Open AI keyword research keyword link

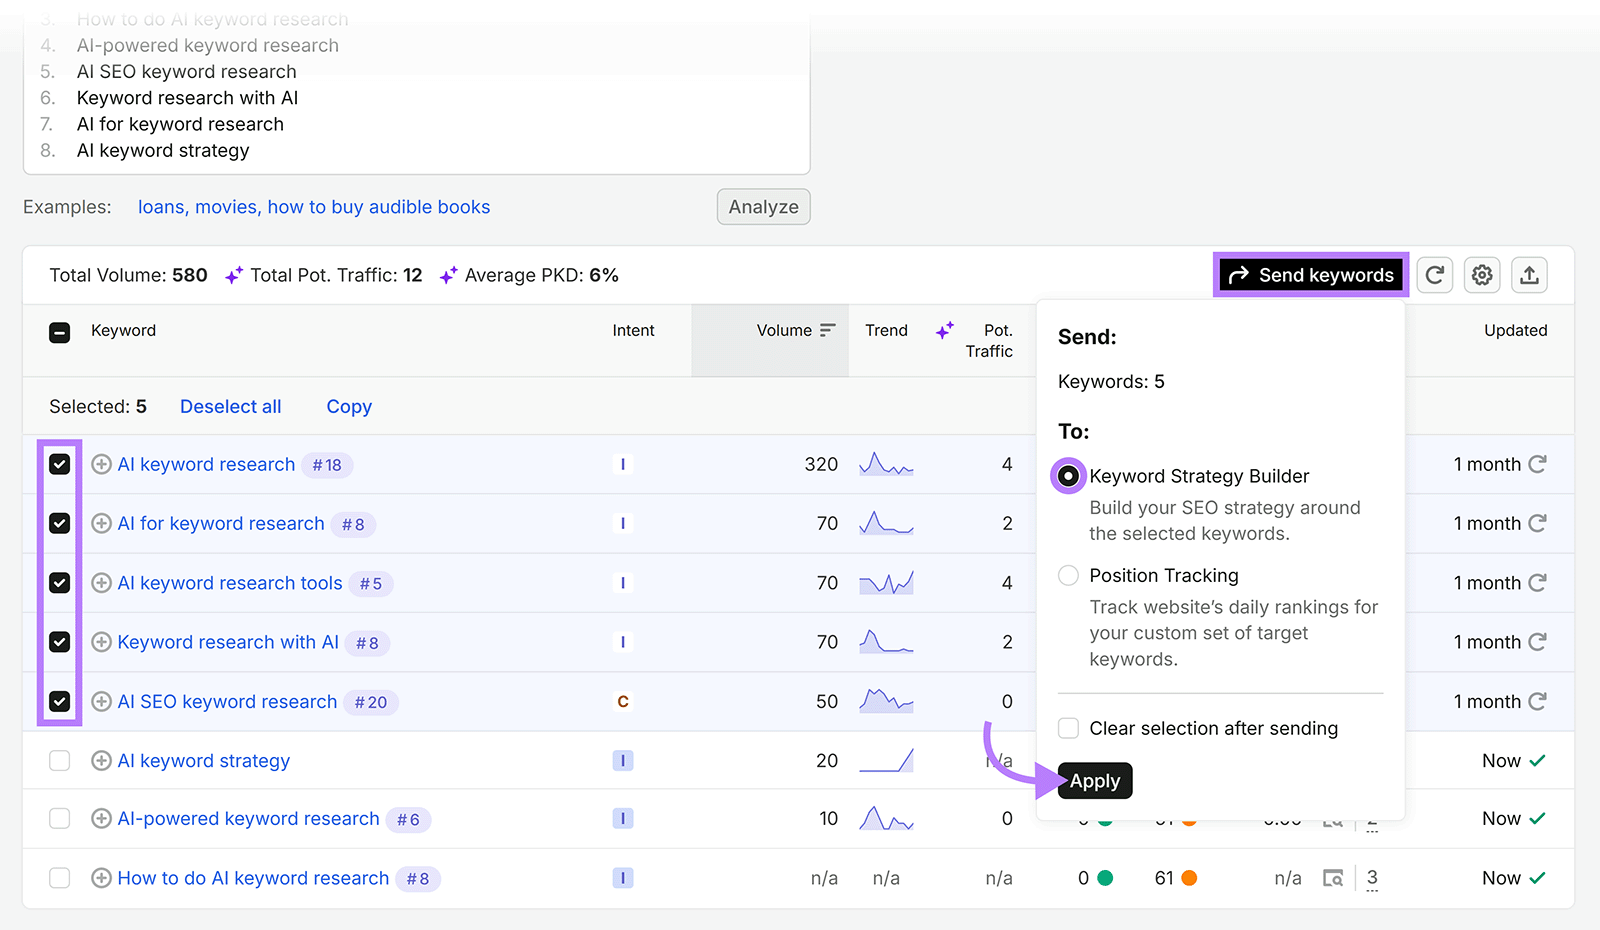click(x=206, y=464)
